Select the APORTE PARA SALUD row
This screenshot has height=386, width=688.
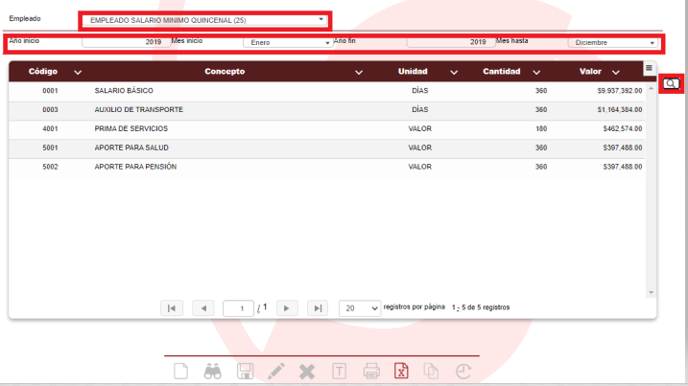click(327, 148)
